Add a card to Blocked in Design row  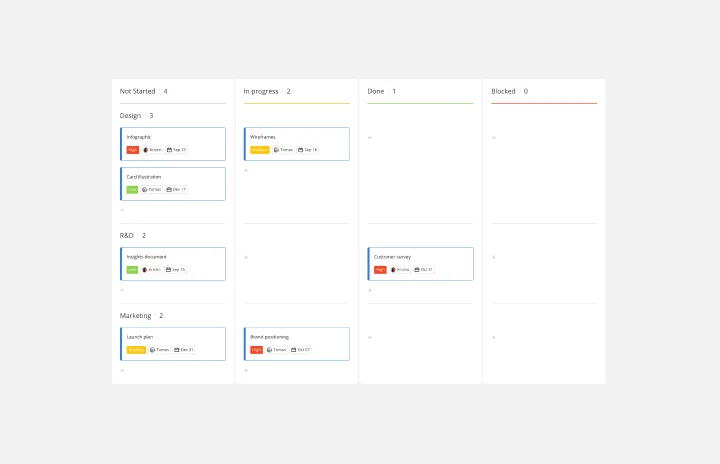click(493, 137)
